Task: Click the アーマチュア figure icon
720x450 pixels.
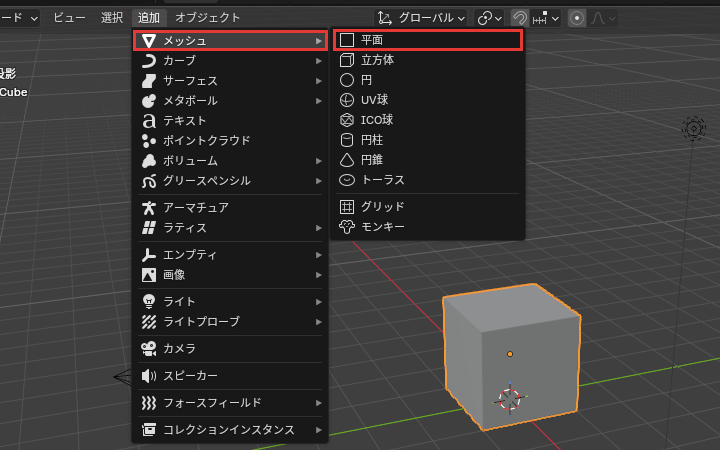Action: [148, 208]
